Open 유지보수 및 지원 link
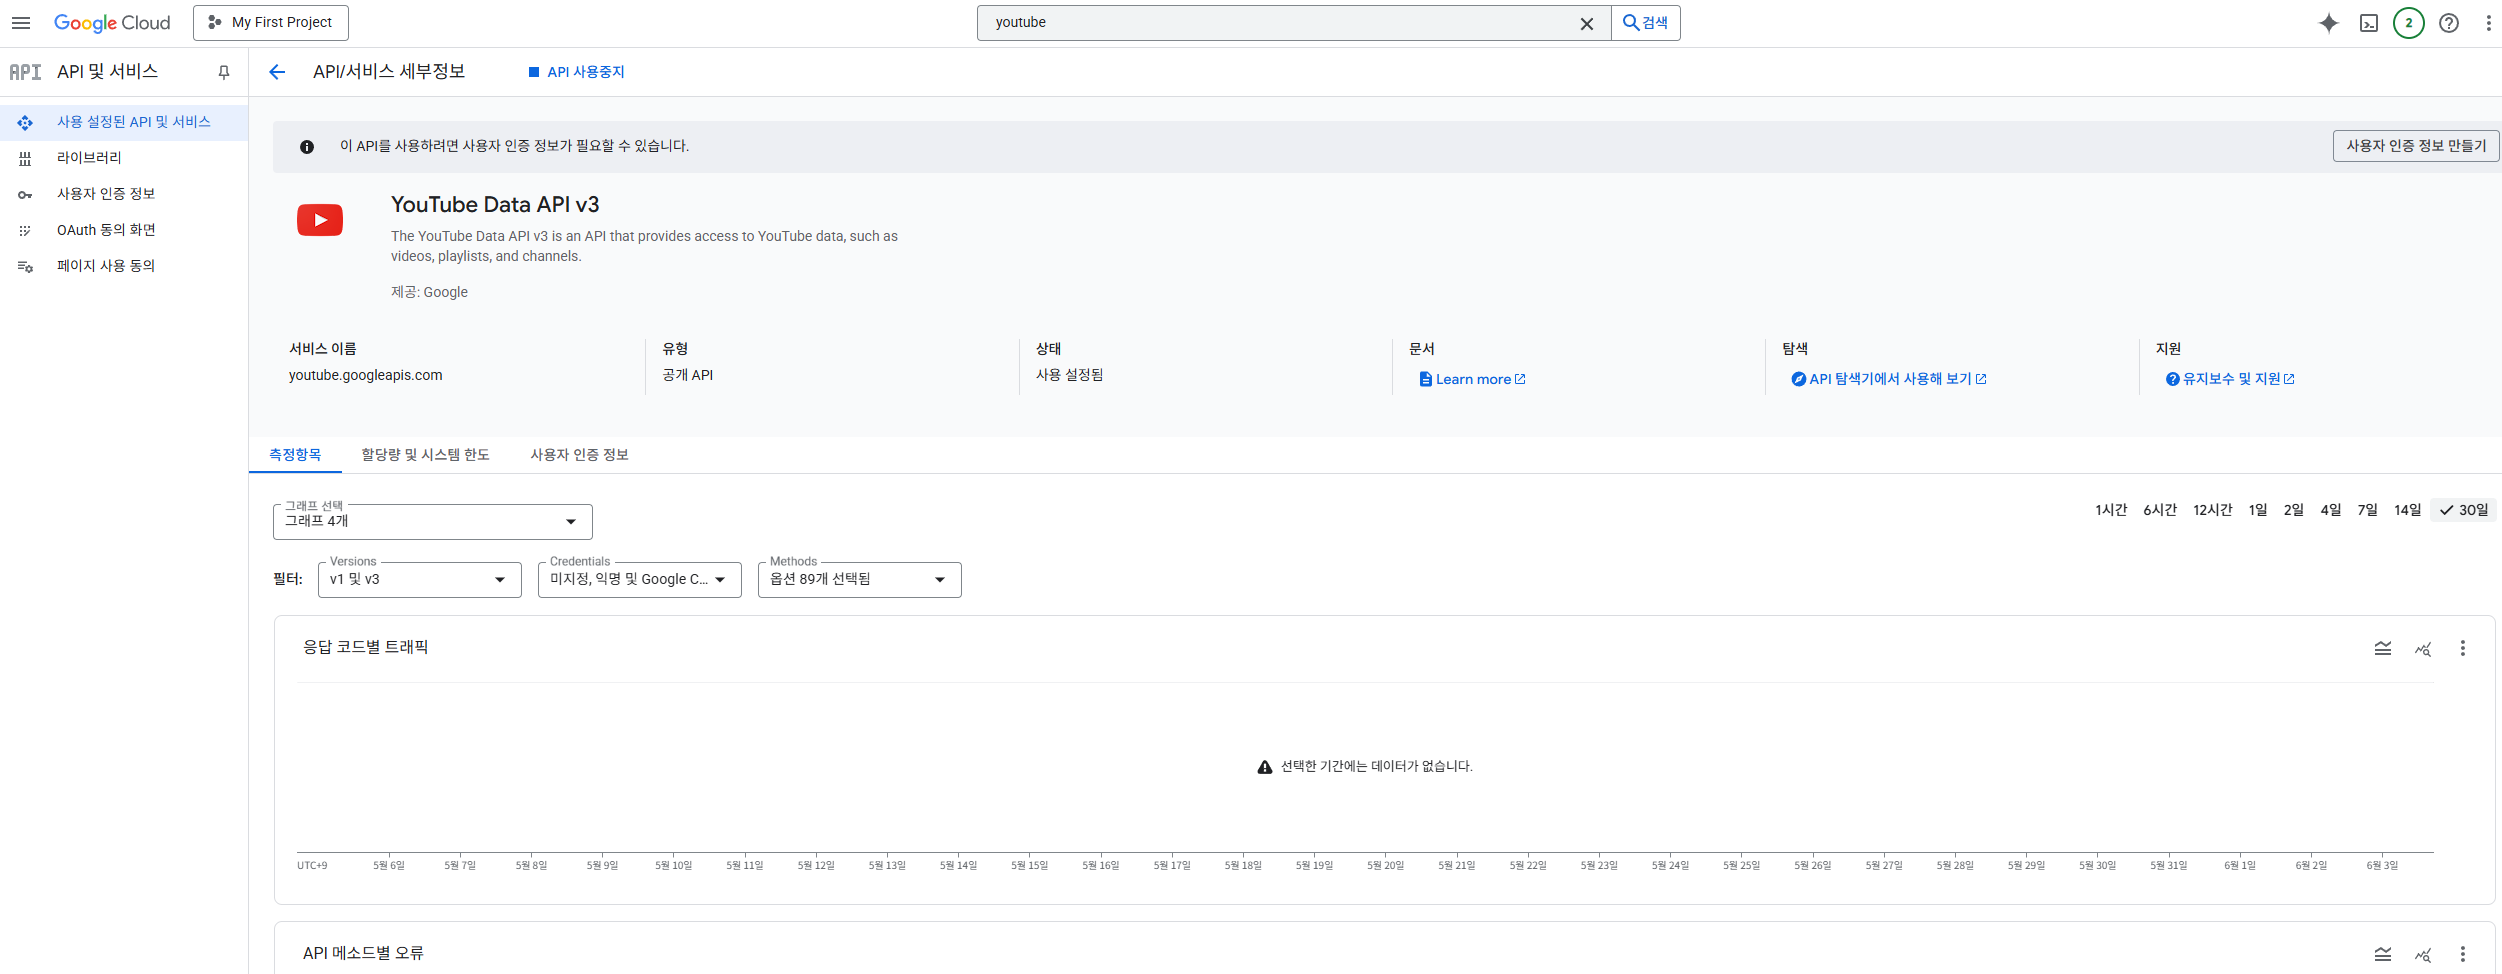 [2230, 379]
